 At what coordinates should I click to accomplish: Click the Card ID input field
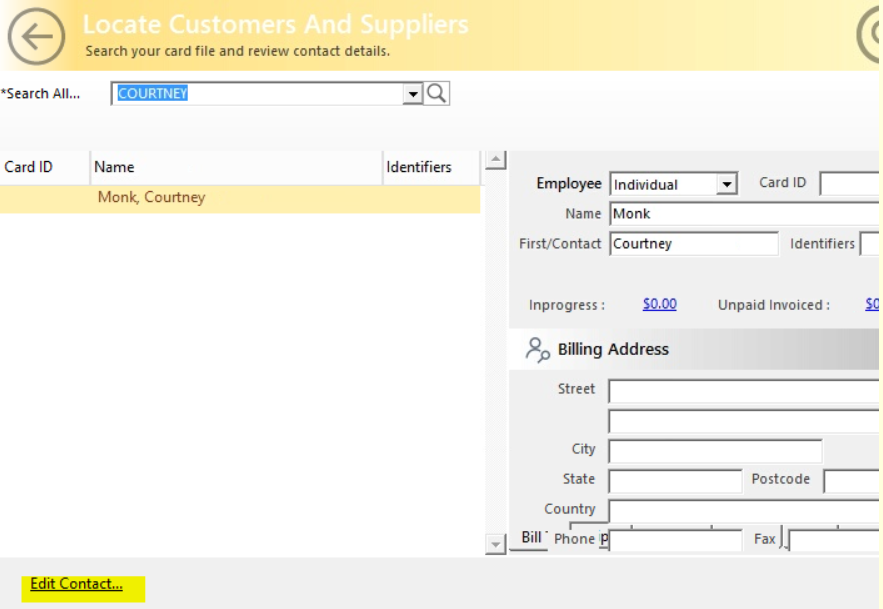coord(849,184)
